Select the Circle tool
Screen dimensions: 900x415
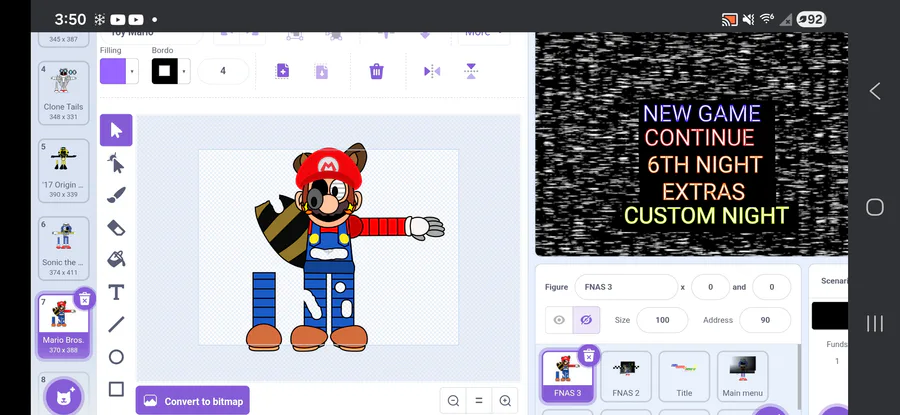point(116,357)
